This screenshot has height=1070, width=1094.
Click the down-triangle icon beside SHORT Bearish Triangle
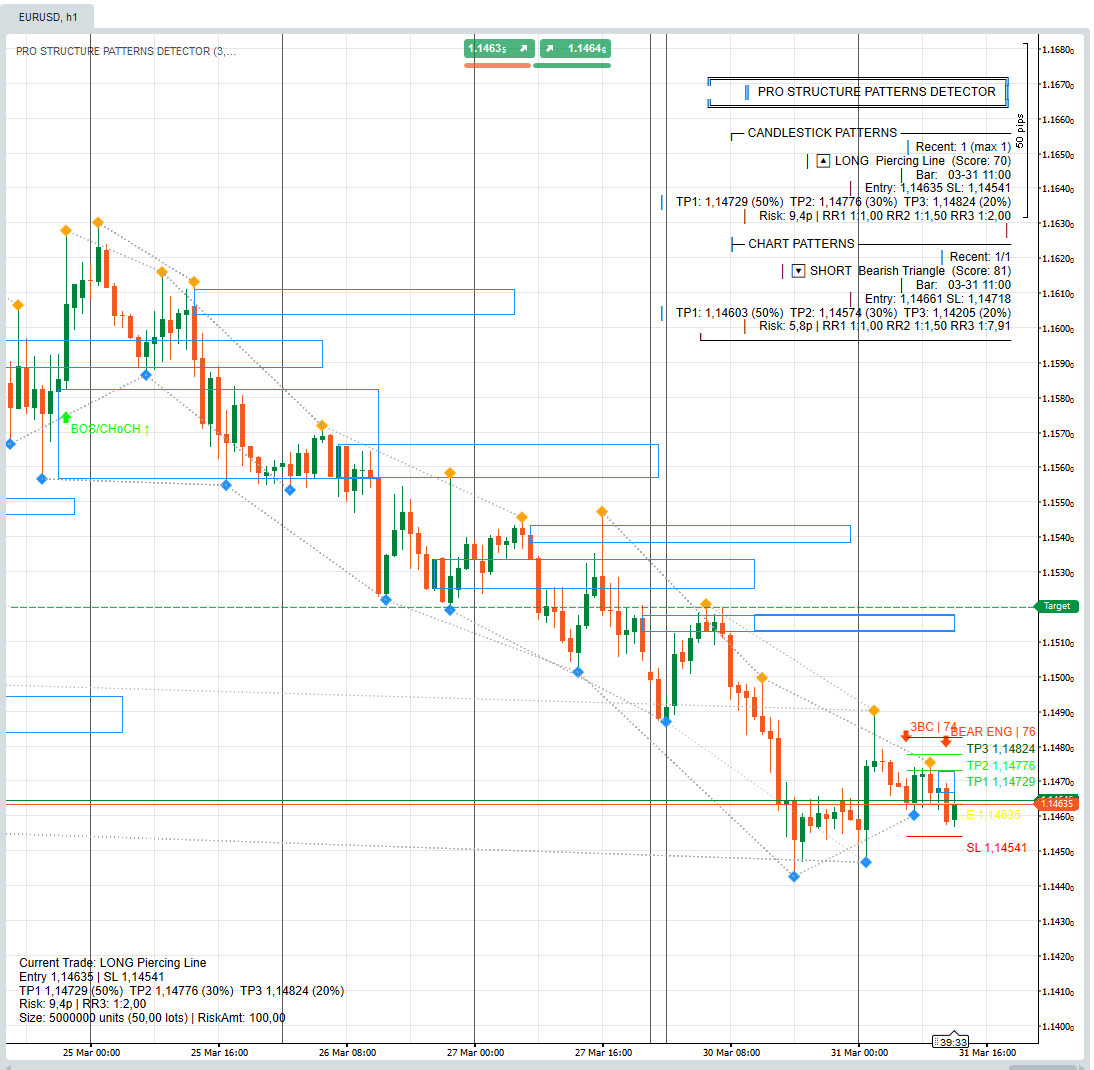coord(798,271)
